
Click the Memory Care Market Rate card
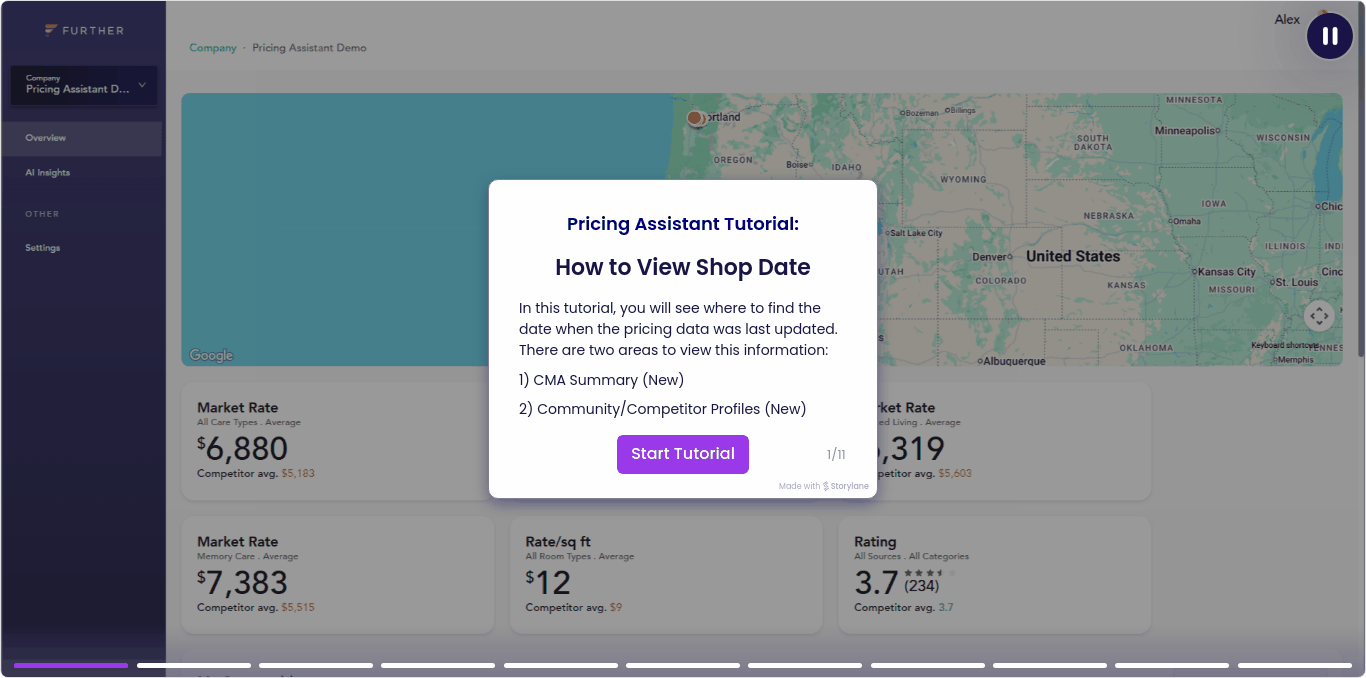[337, 574]
